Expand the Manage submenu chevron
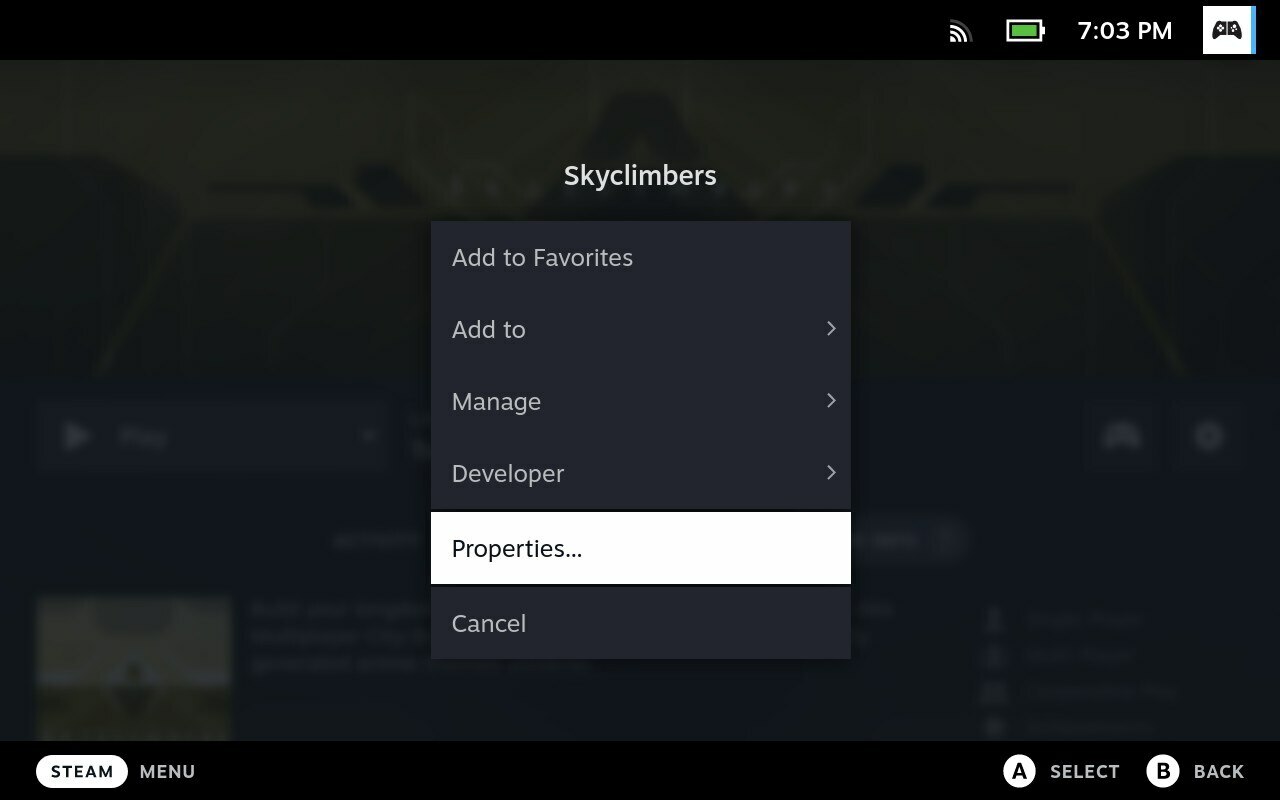The width and height of the screenshot is (1280, 800). coord(830,401)
